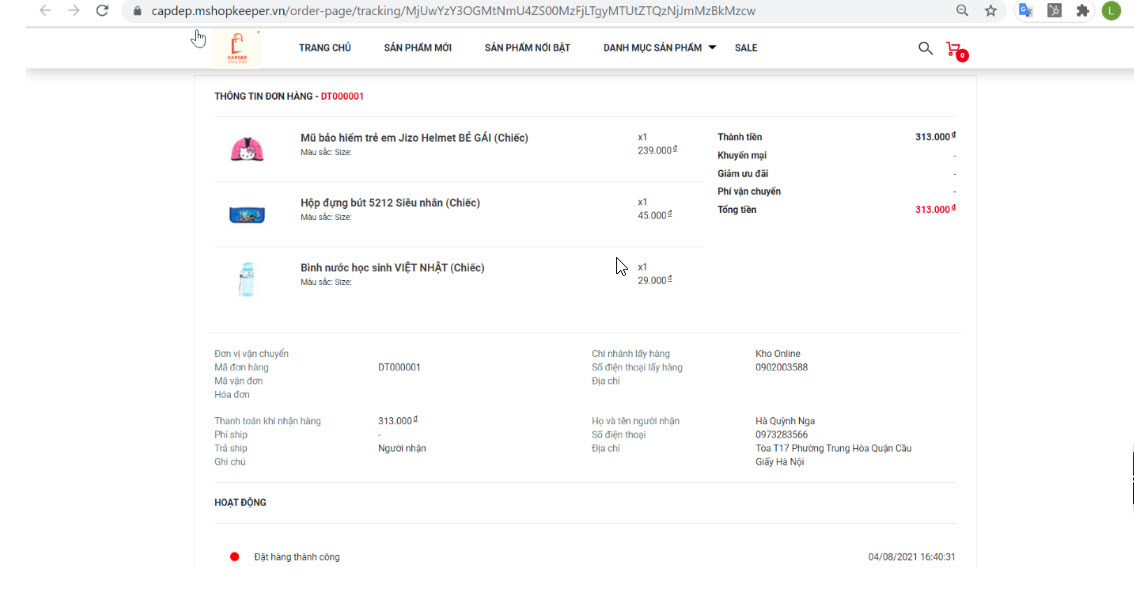Open Google Translate extension icon
The image size is (1134, 597).
1025,11
